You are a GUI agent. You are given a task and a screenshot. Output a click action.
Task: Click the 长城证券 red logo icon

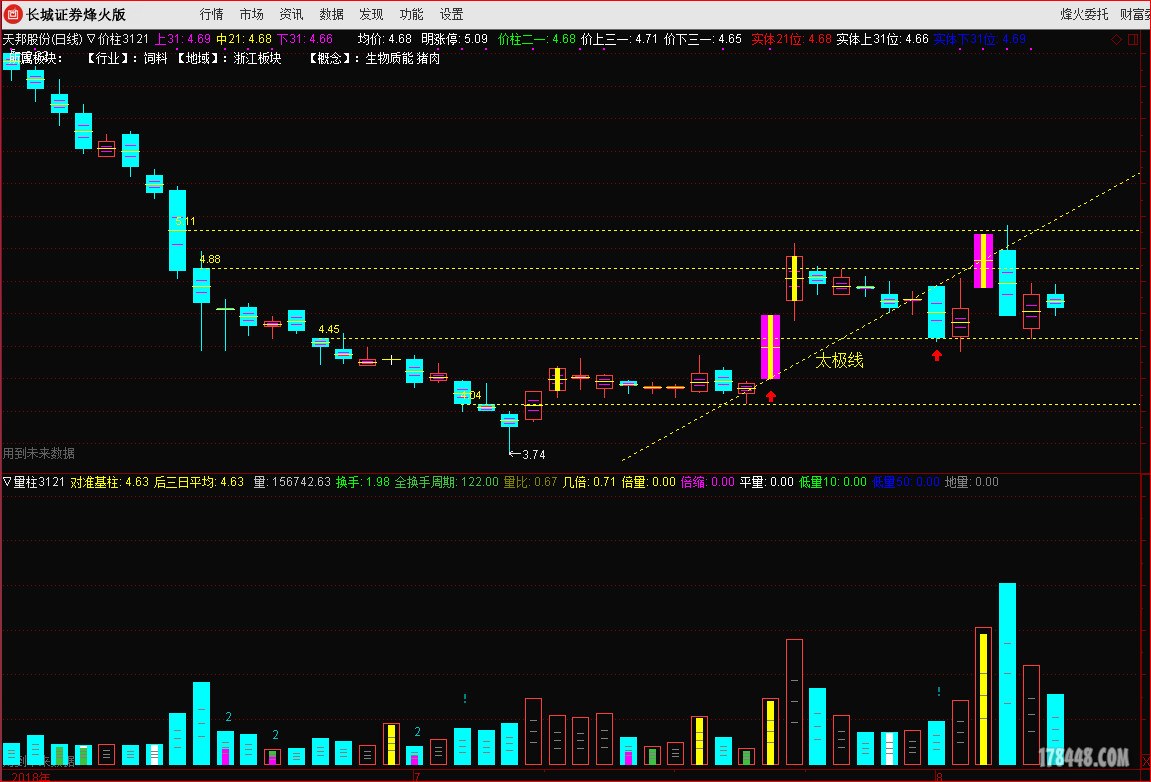coord(13,14)
